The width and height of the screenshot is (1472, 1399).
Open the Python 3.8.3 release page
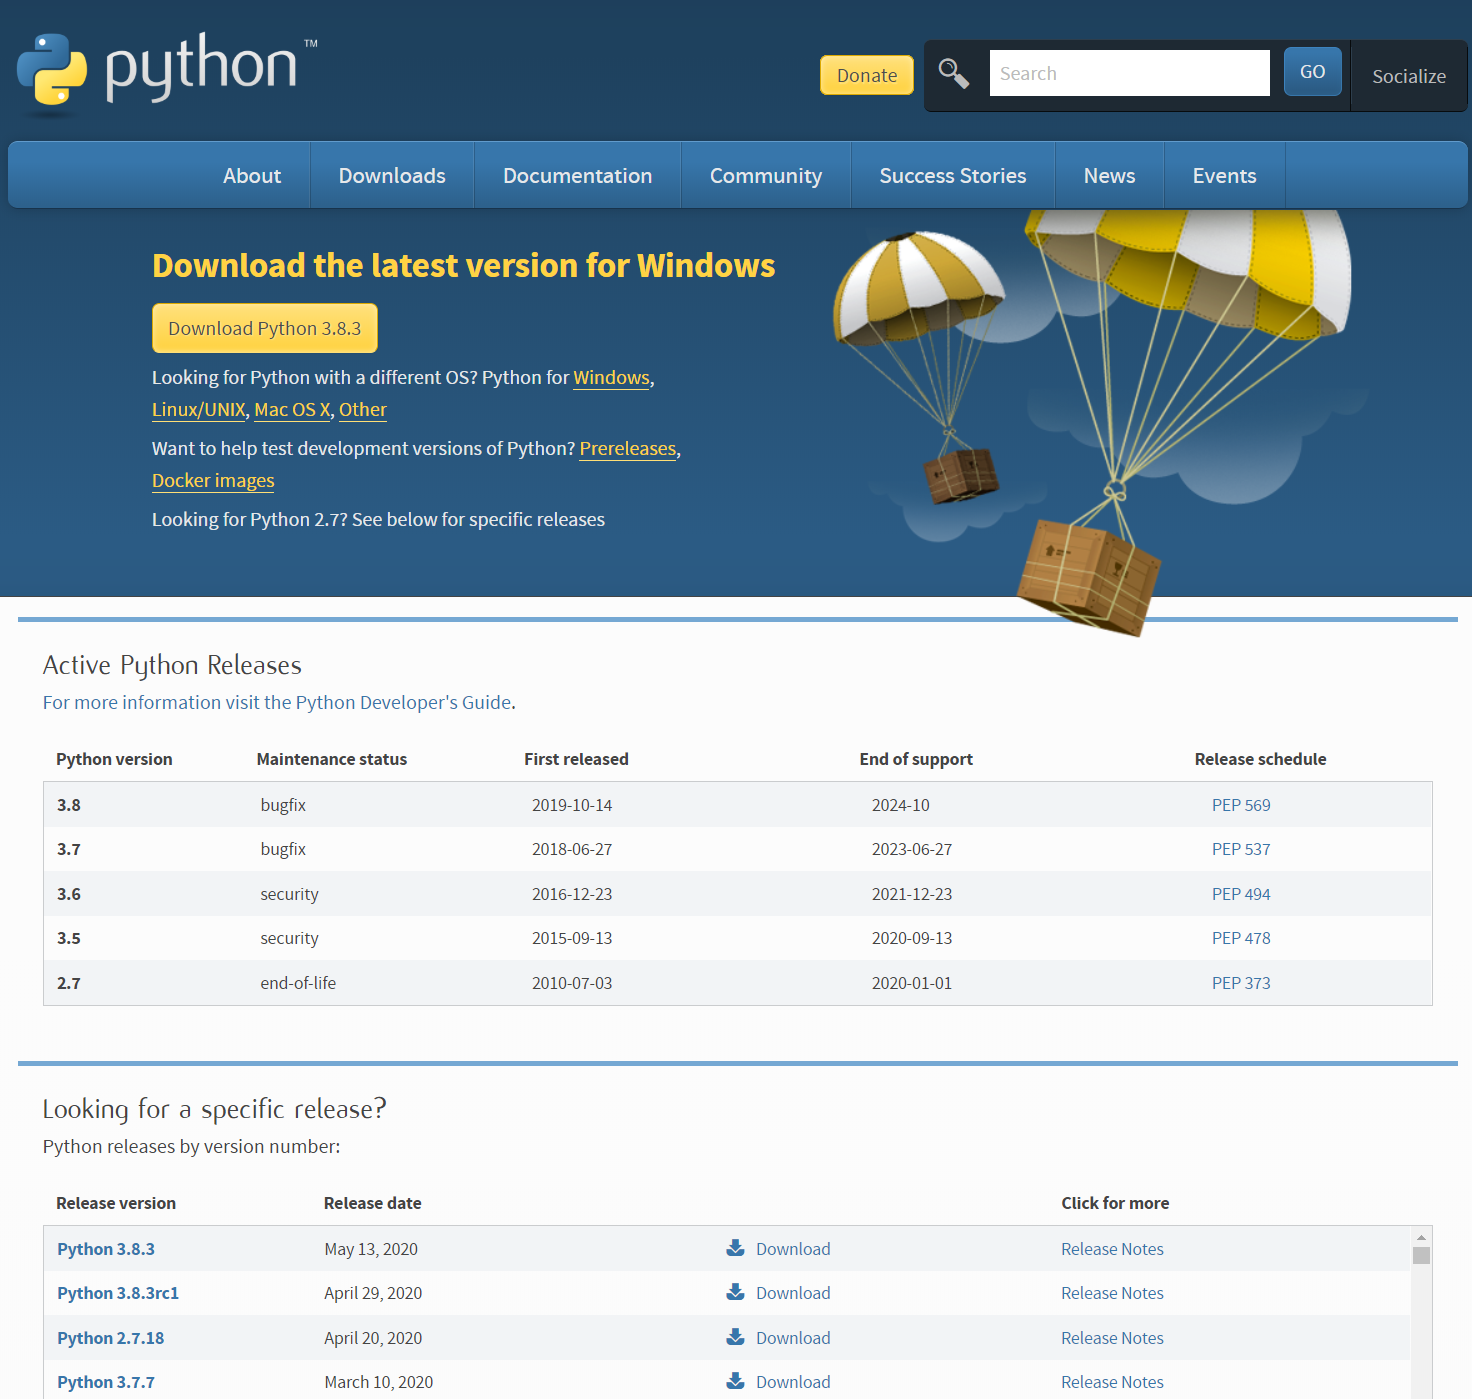[106, 1249]
